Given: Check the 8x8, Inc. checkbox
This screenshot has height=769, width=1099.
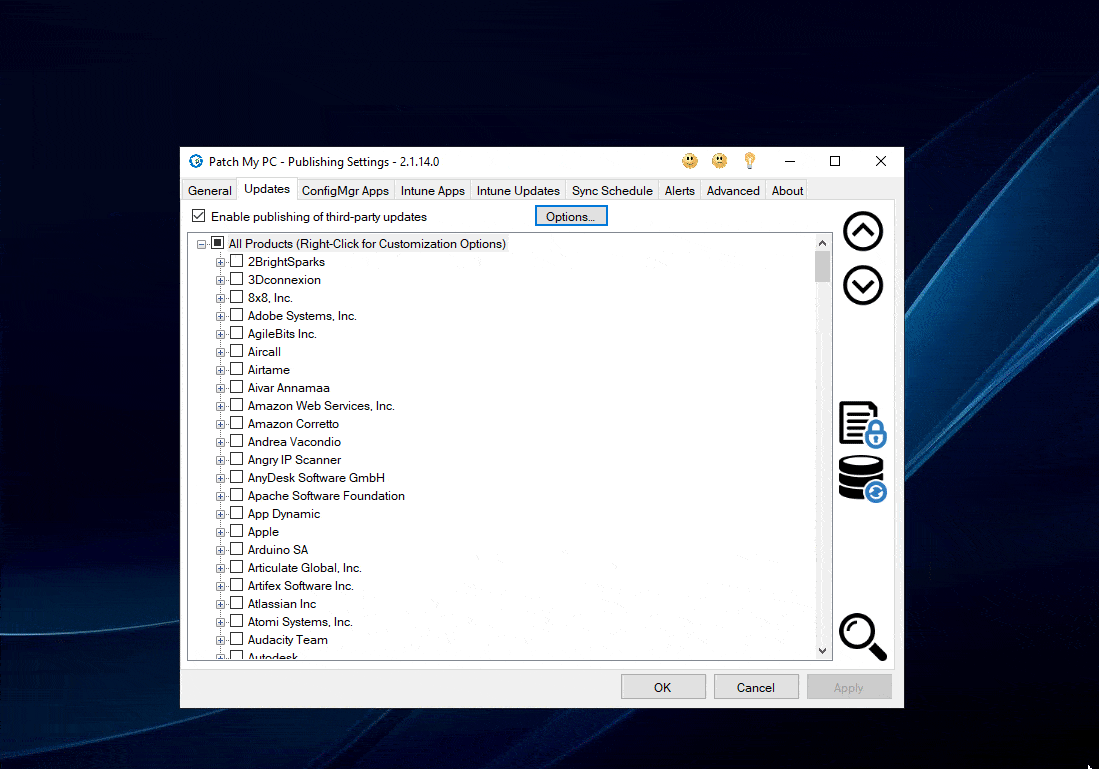Looking at the screenshot, I should [237, 297].
